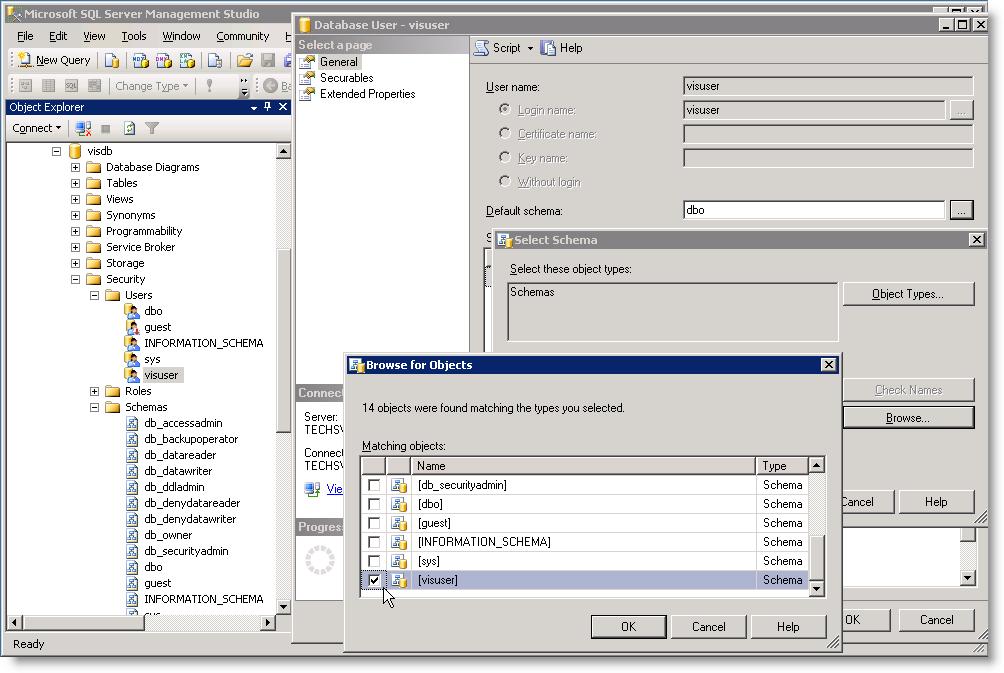Image resolution: width=1004 pixels, height=673 pixels.
Task: Click Object Explorer horizontal scrollbar right arrow
Action: coord(268,622)
